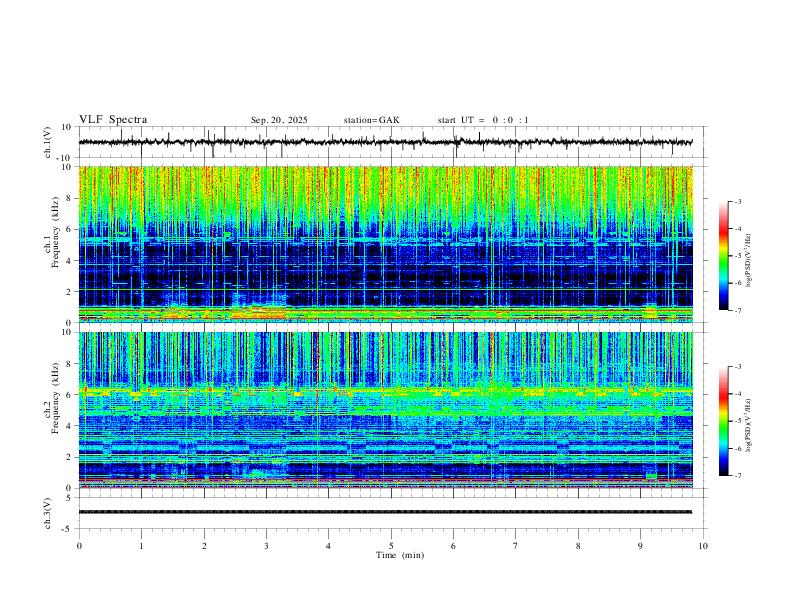This screenshot has width=792, height=612.
Task: Click the "ch.1 Frequency (kHz)" axis label
Action: tap(52, 231)
